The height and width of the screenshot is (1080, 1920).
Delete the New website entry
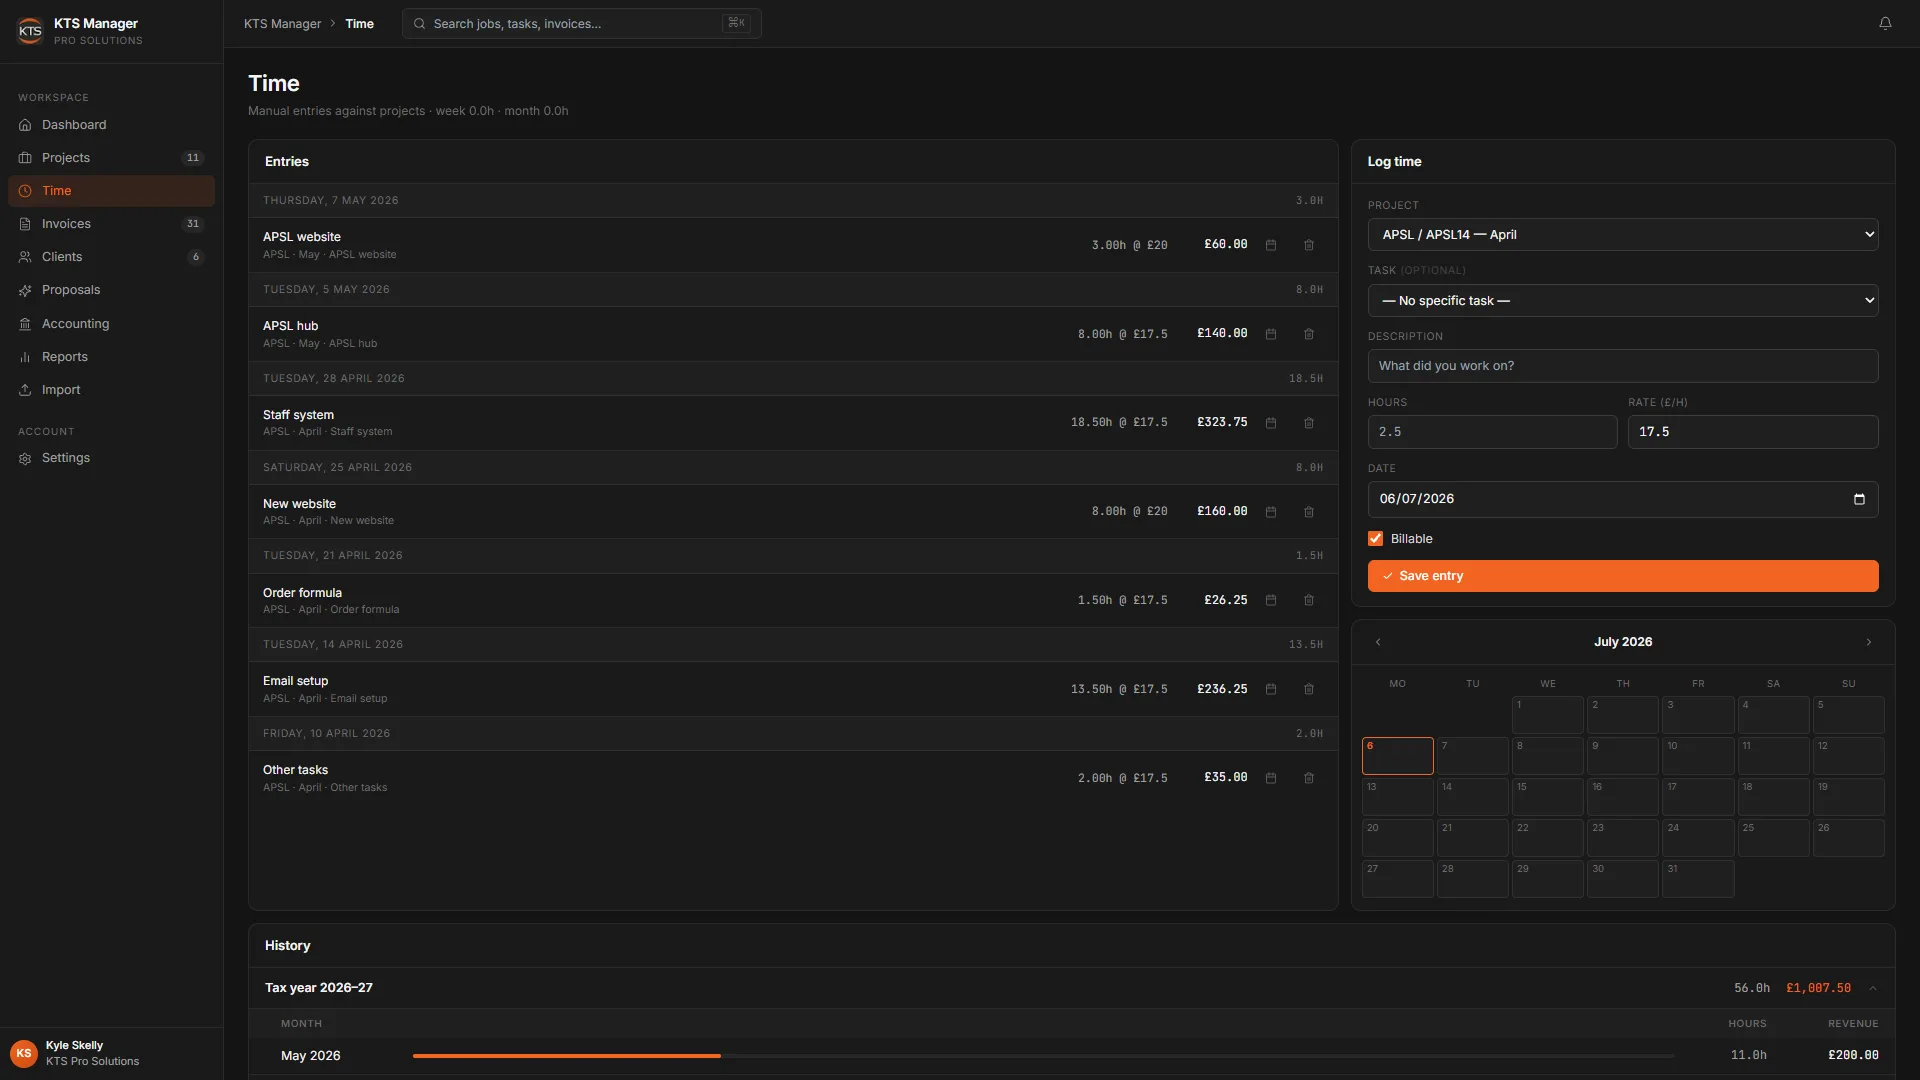(1309, 512)
